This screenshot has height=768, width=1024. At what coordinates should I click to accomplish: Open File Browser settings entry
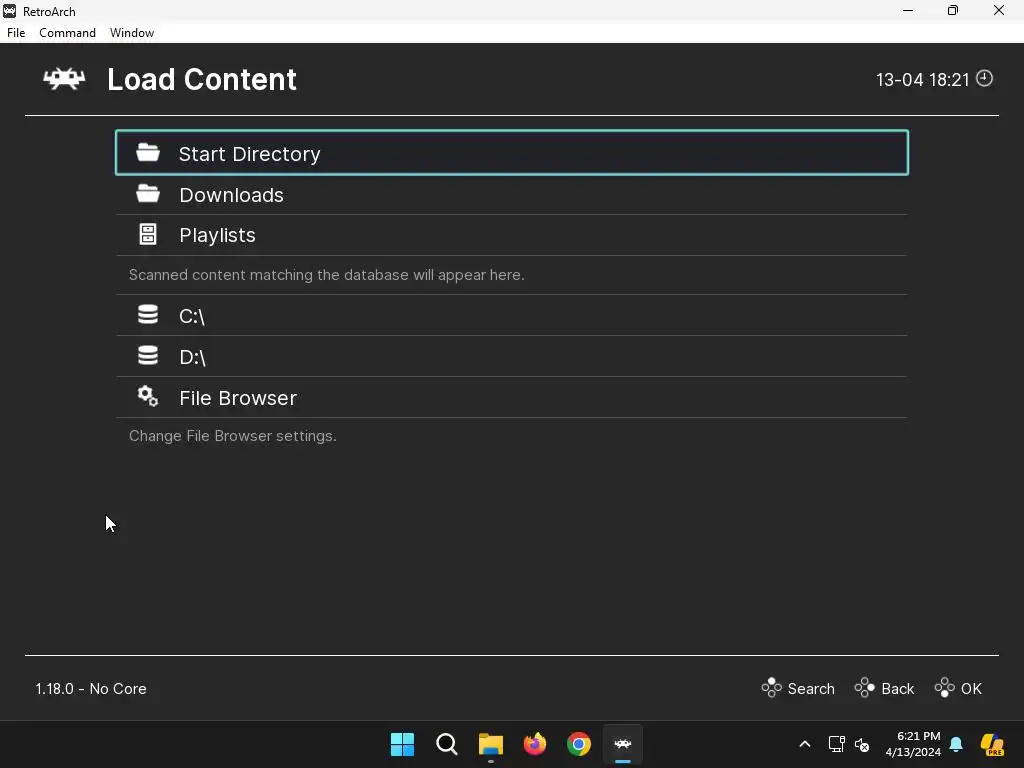(511, 398)
